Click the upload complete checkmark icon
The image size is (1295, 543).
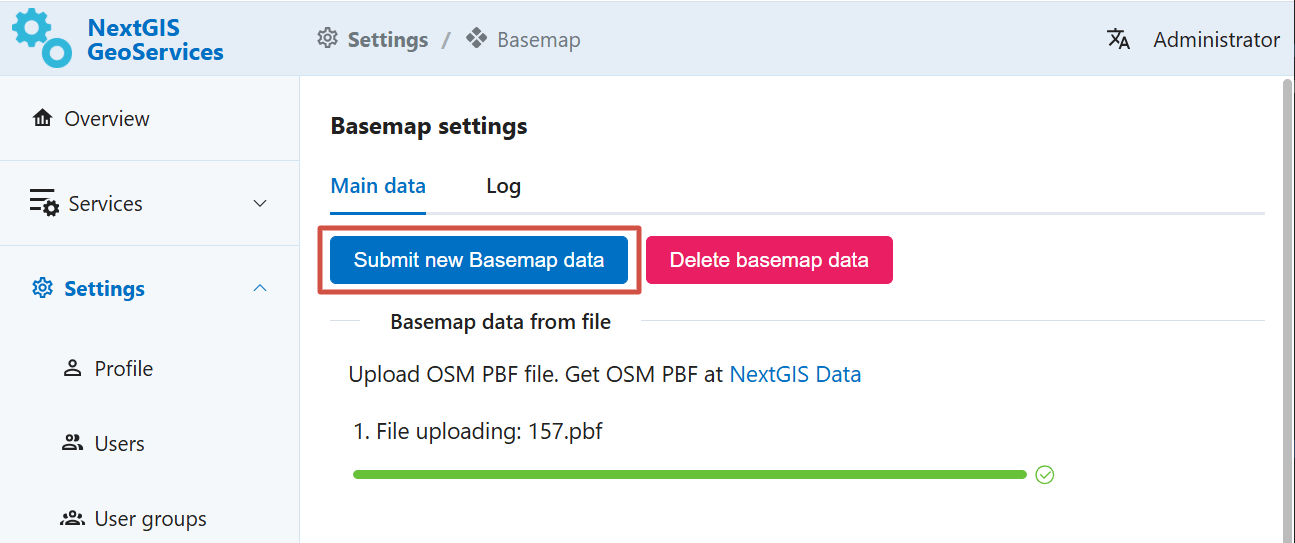pyautogui.click(x=1045, y=475)
